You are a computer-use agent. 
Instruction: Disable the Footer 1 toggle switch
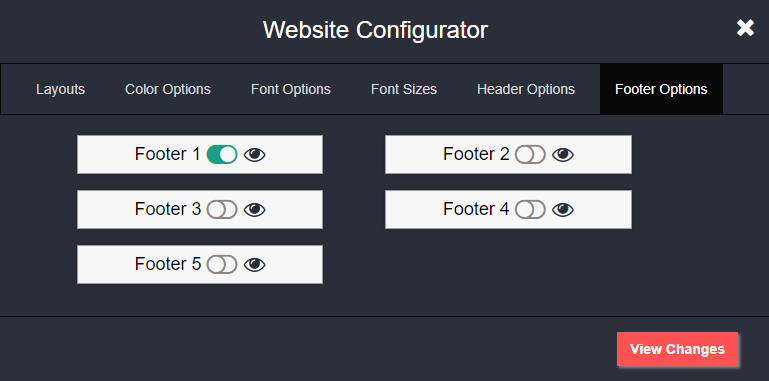(x=222, y=154)
